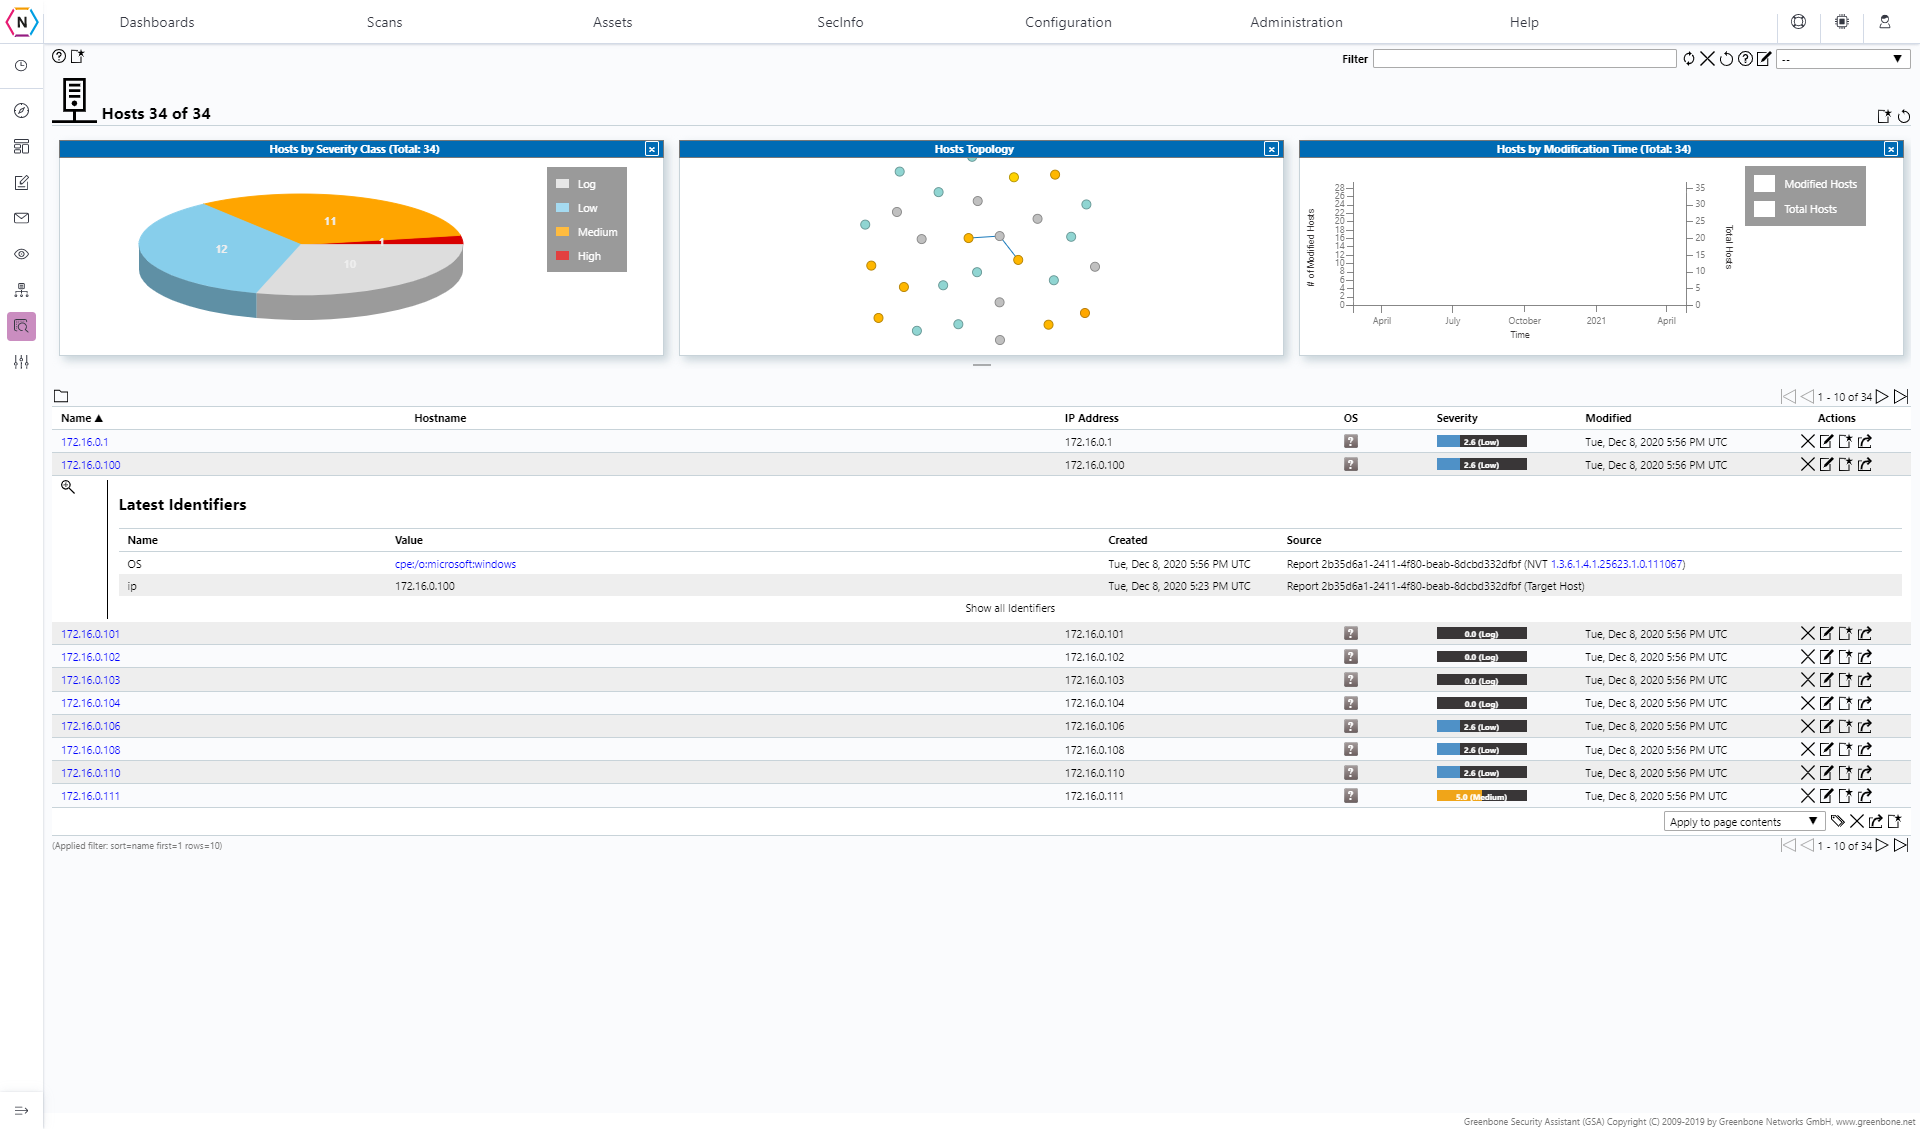Toggle the Low legend entry
The width and height of the screenshot is (1920, 1129).
pos(577,208)
